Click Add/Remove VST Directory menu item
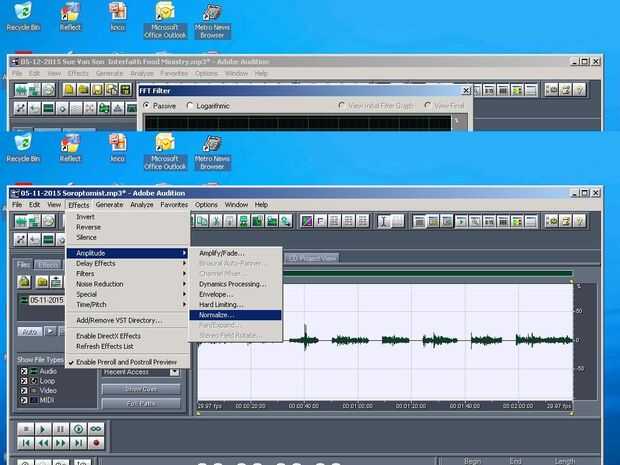 pos(127,320)
